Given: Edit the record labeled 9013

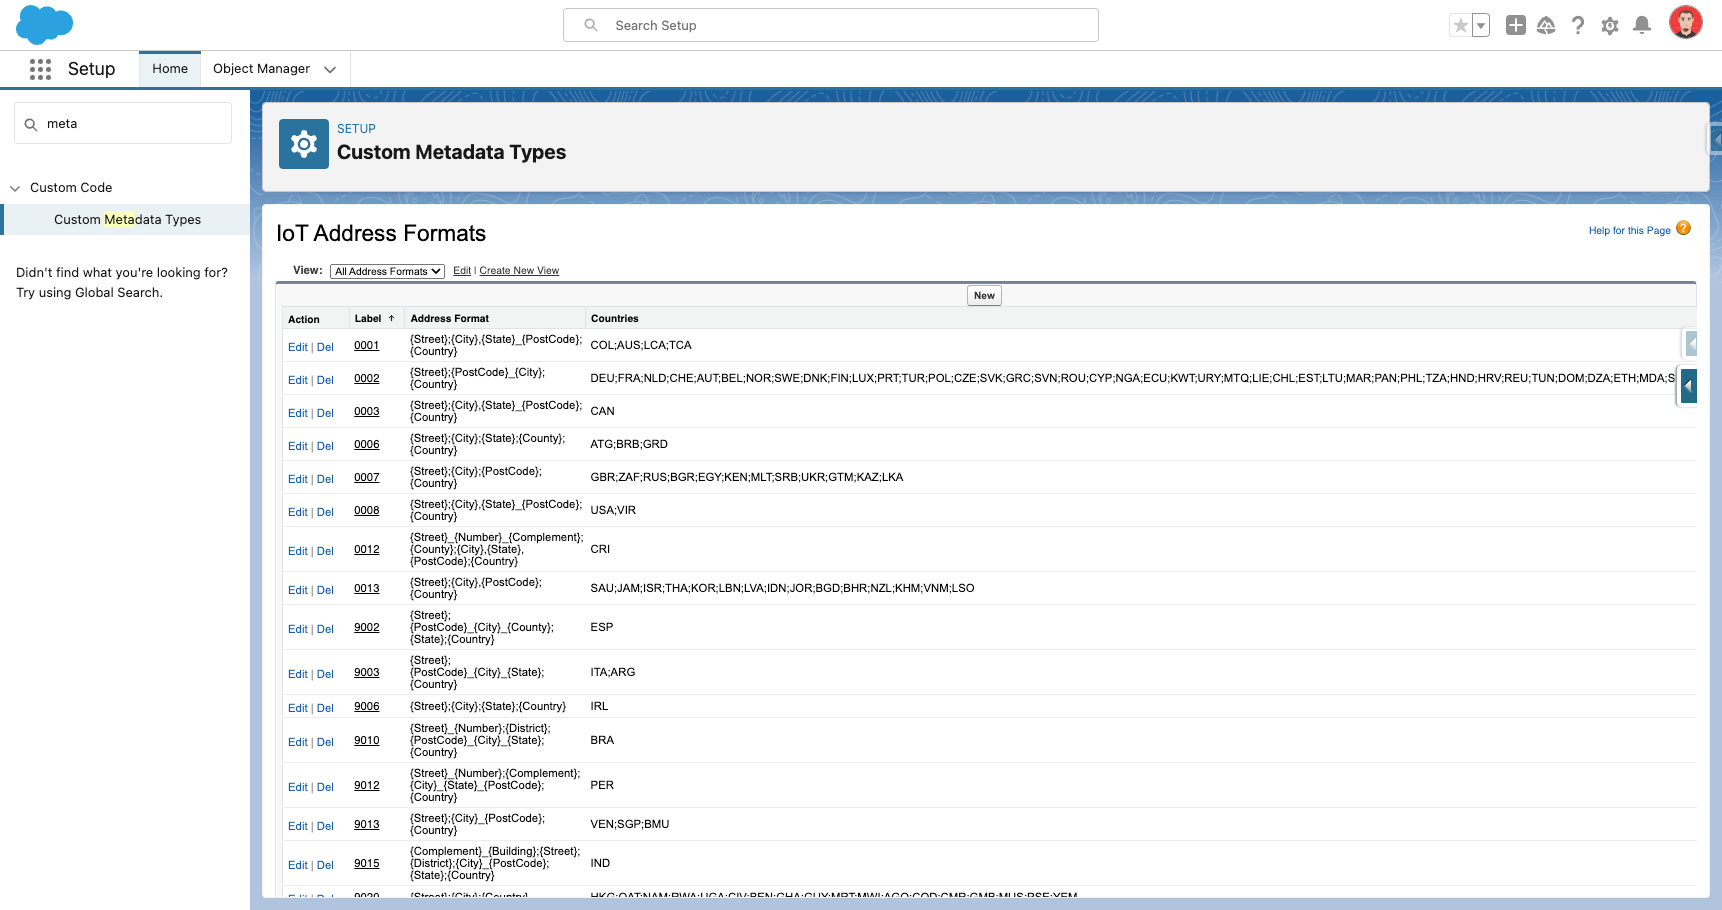Looking at the screenshot, I should click(298, 826).
